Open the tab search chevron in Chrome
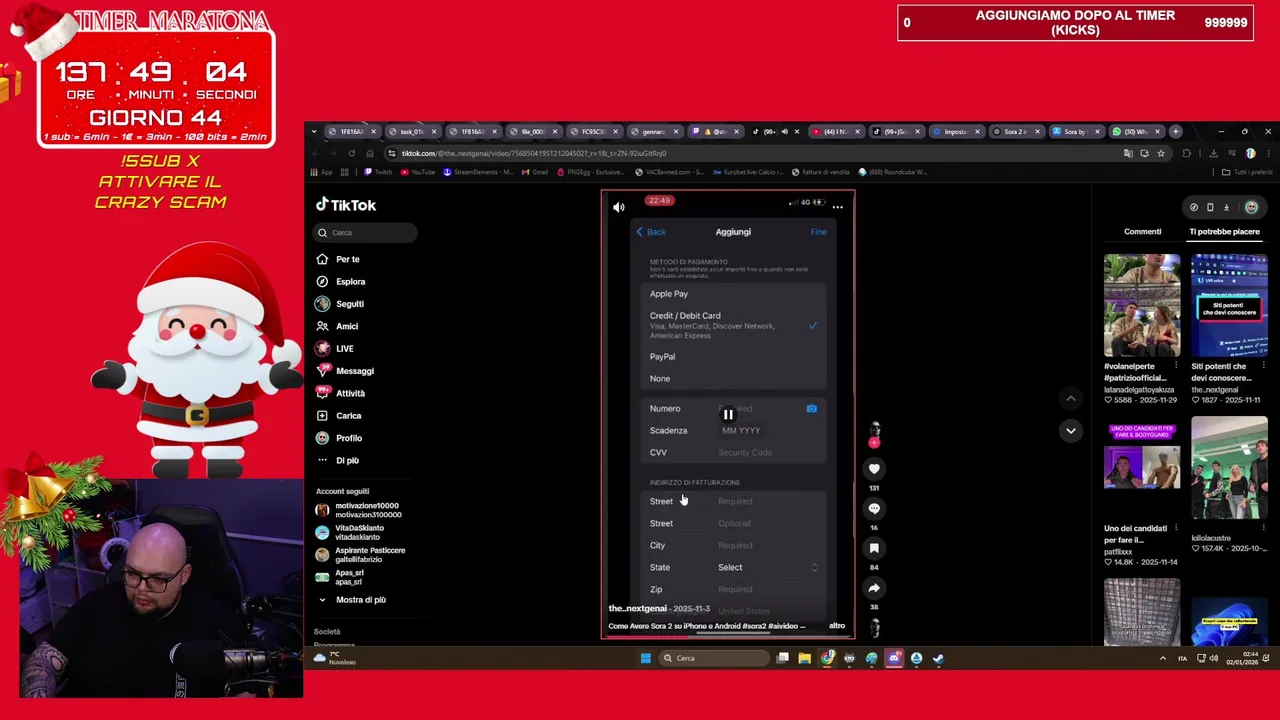Image resolution: width=1280 pixels, height=720 pixels. [314, 131]
